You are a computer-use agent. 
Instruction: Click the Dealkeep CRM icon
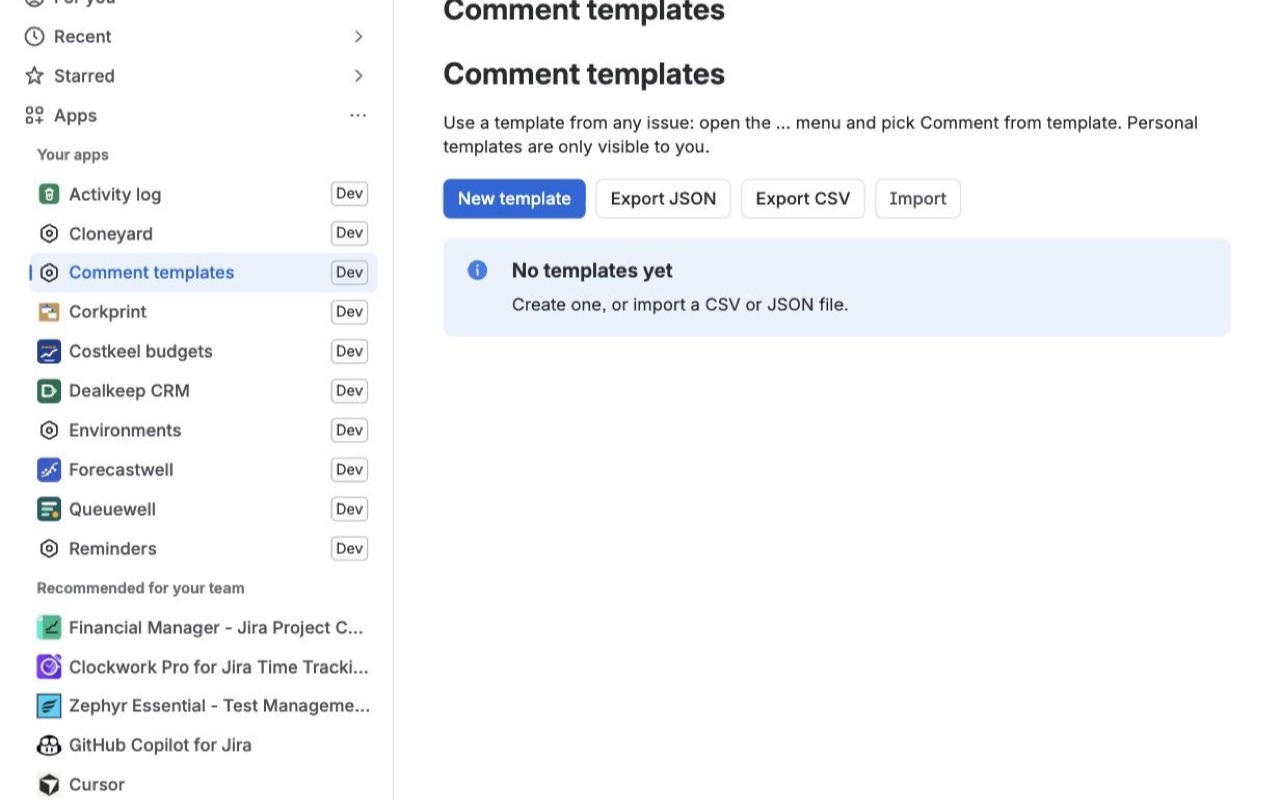pos(49,391)
